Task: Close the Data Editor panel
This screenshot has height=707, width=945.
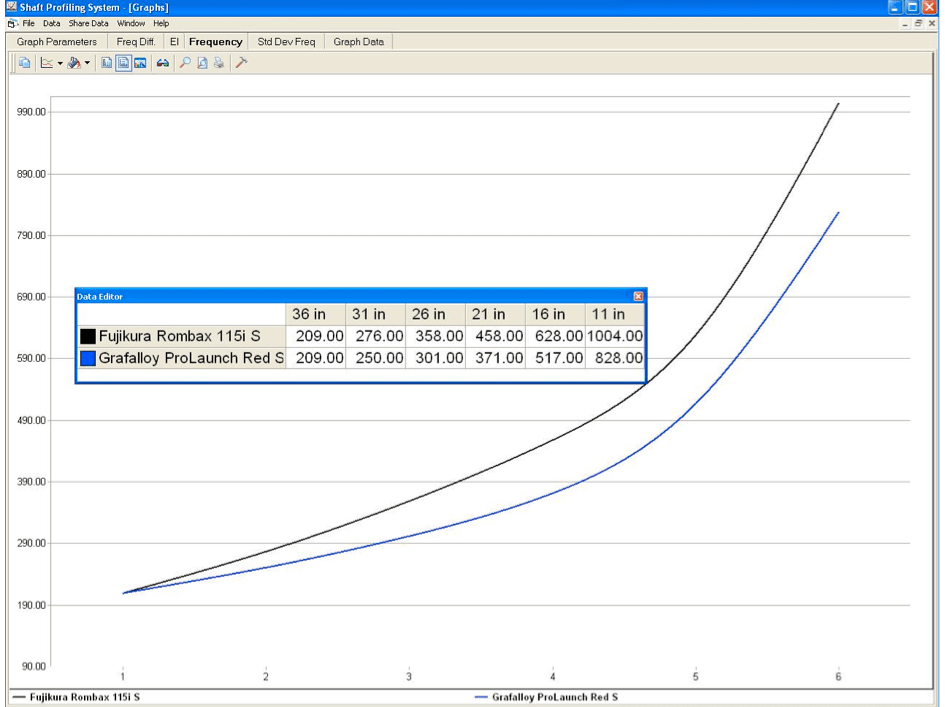Action: [638, 296]
